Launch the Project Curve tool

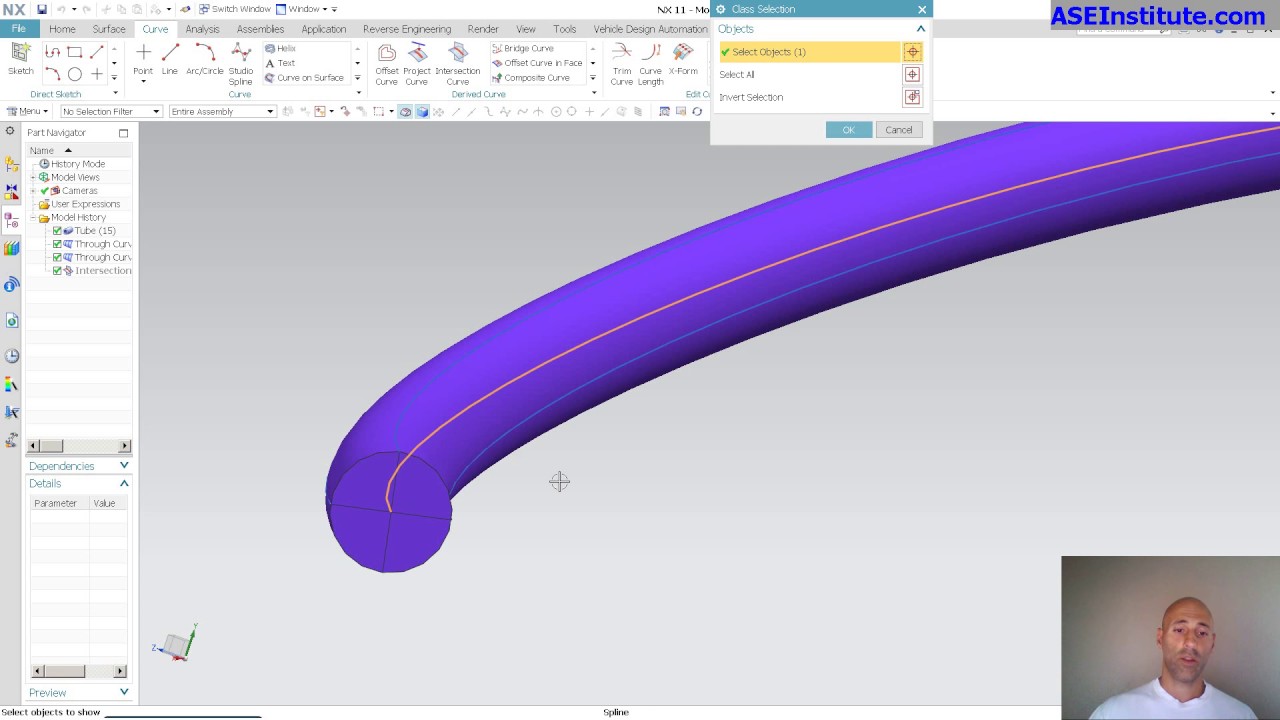click(x=417, y=64)
